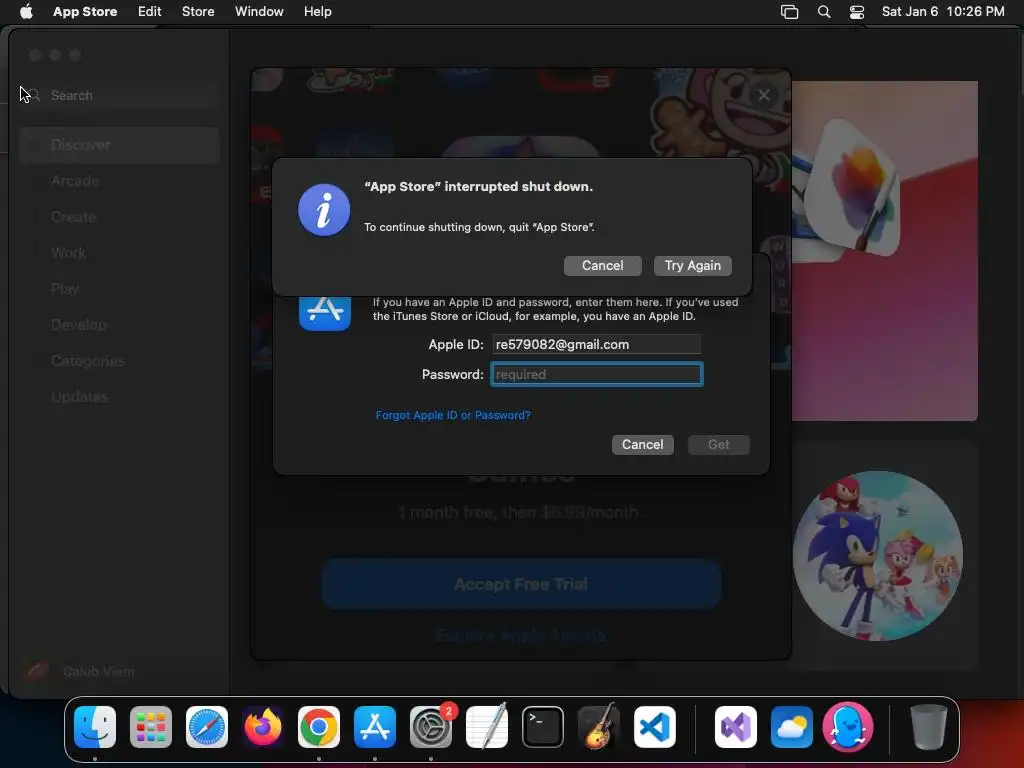
Task: Close the Arcade promo sheet with X
Action: coord(763,95)
